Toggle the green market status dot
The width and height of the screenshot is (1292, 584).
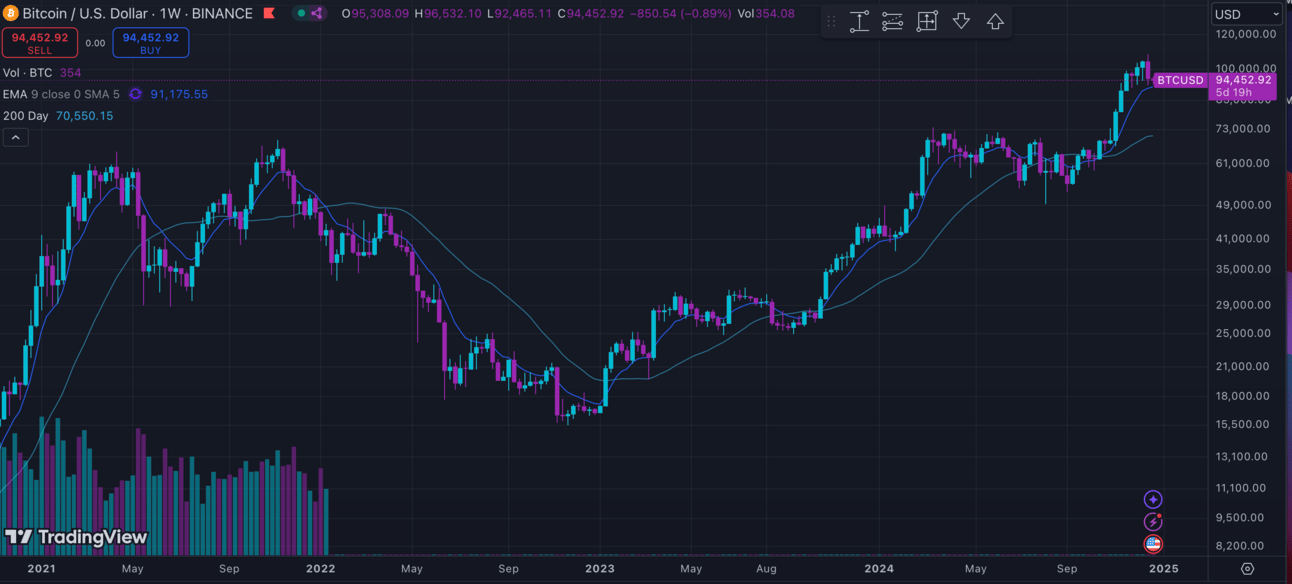[300, 13]
